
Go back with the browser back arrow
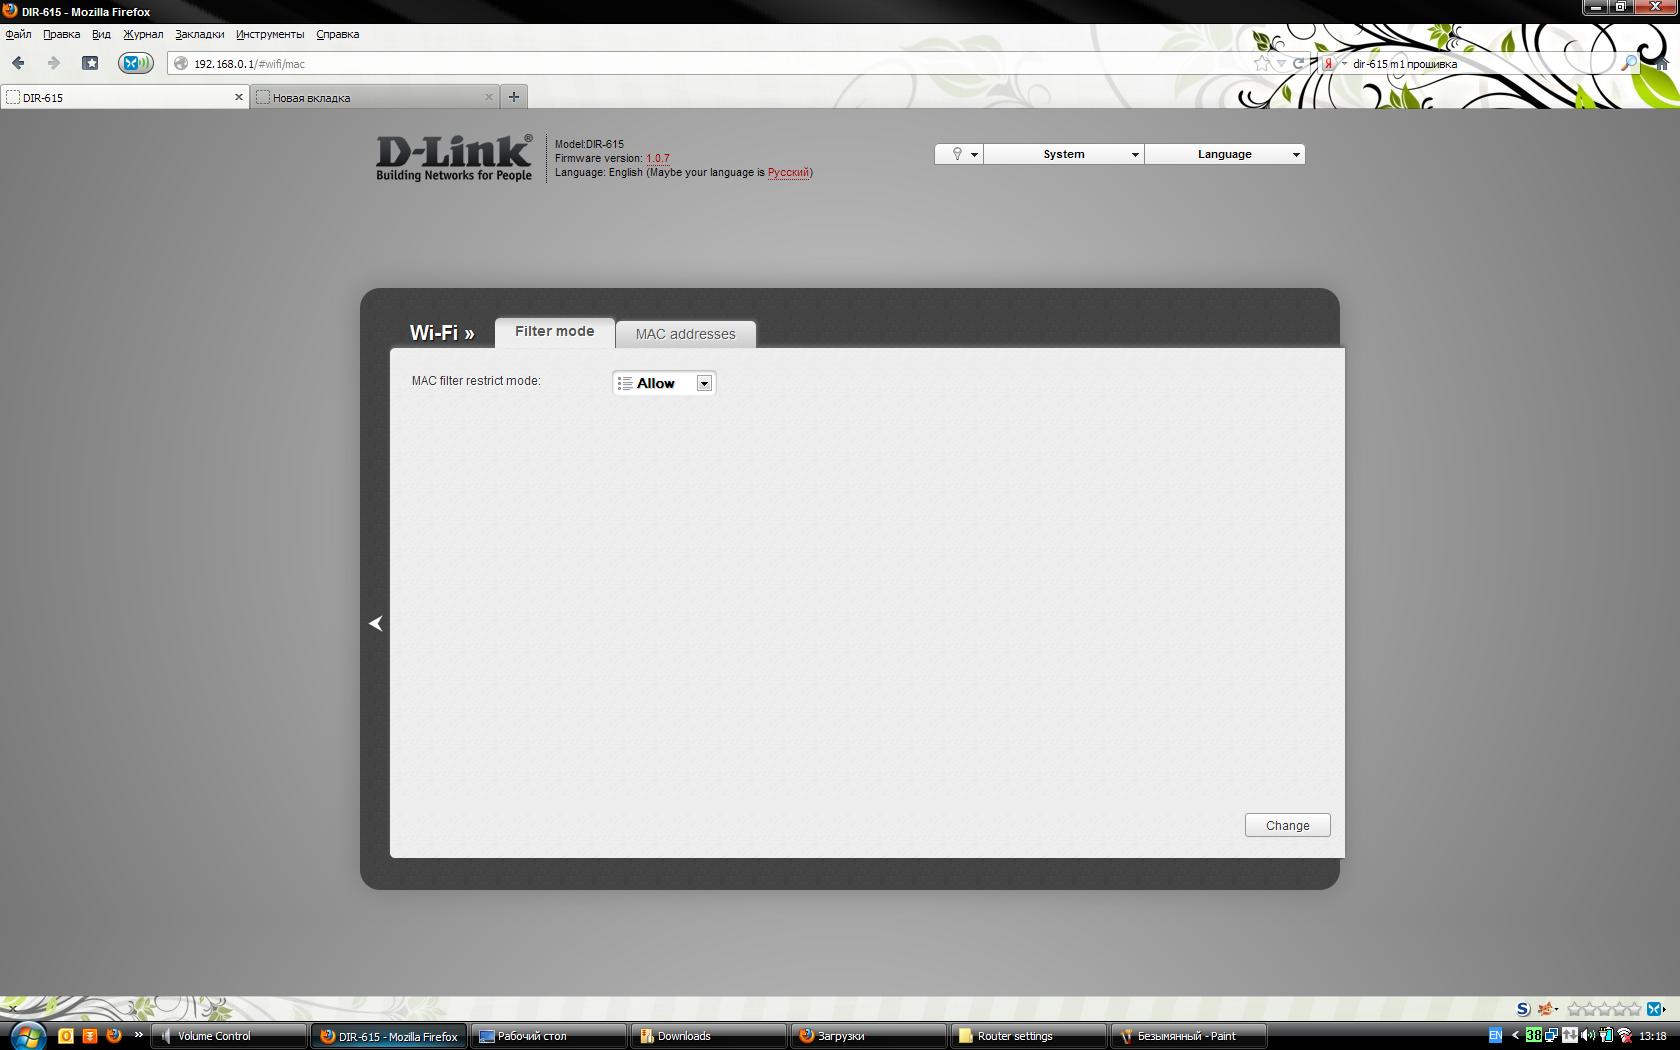point(18,63)
